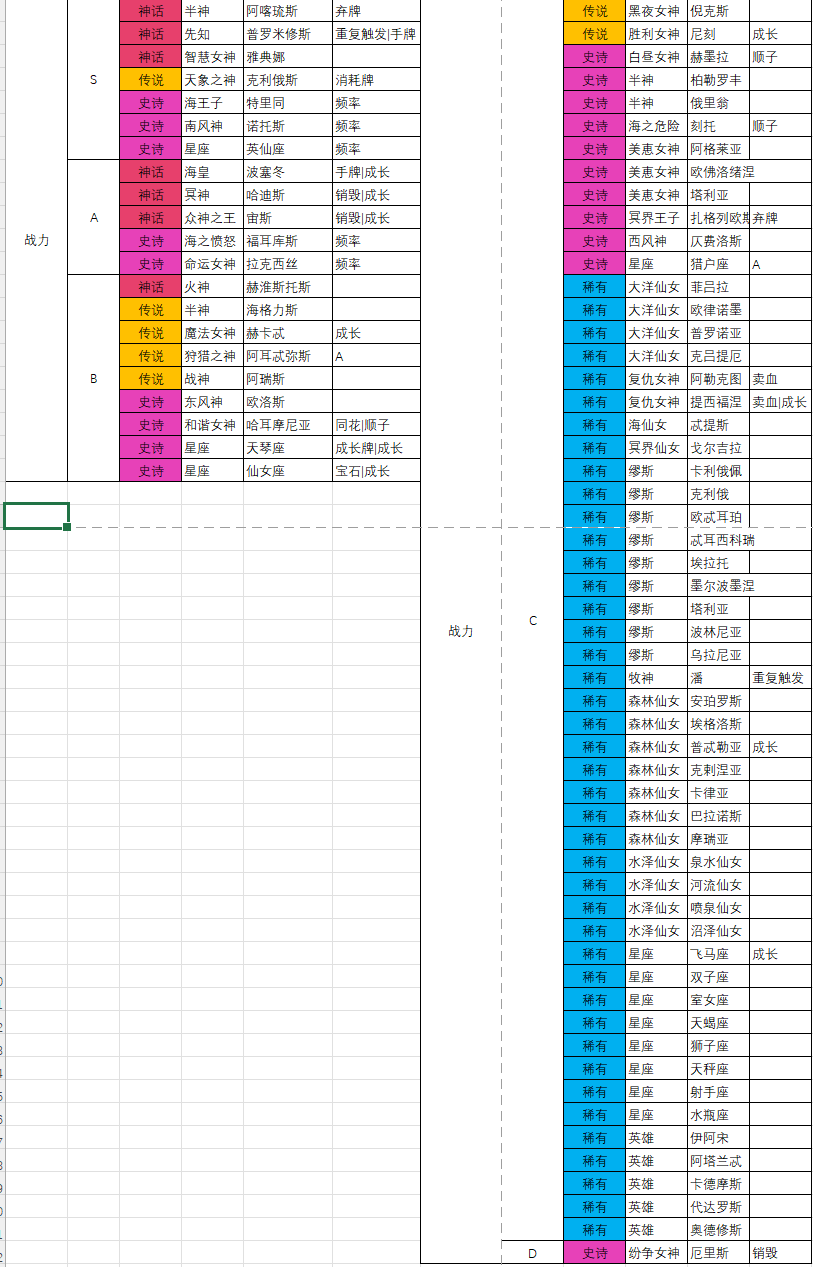Click the 欧律诺墨 cell
813x1267 pixels.
click(x=718, y=310)
